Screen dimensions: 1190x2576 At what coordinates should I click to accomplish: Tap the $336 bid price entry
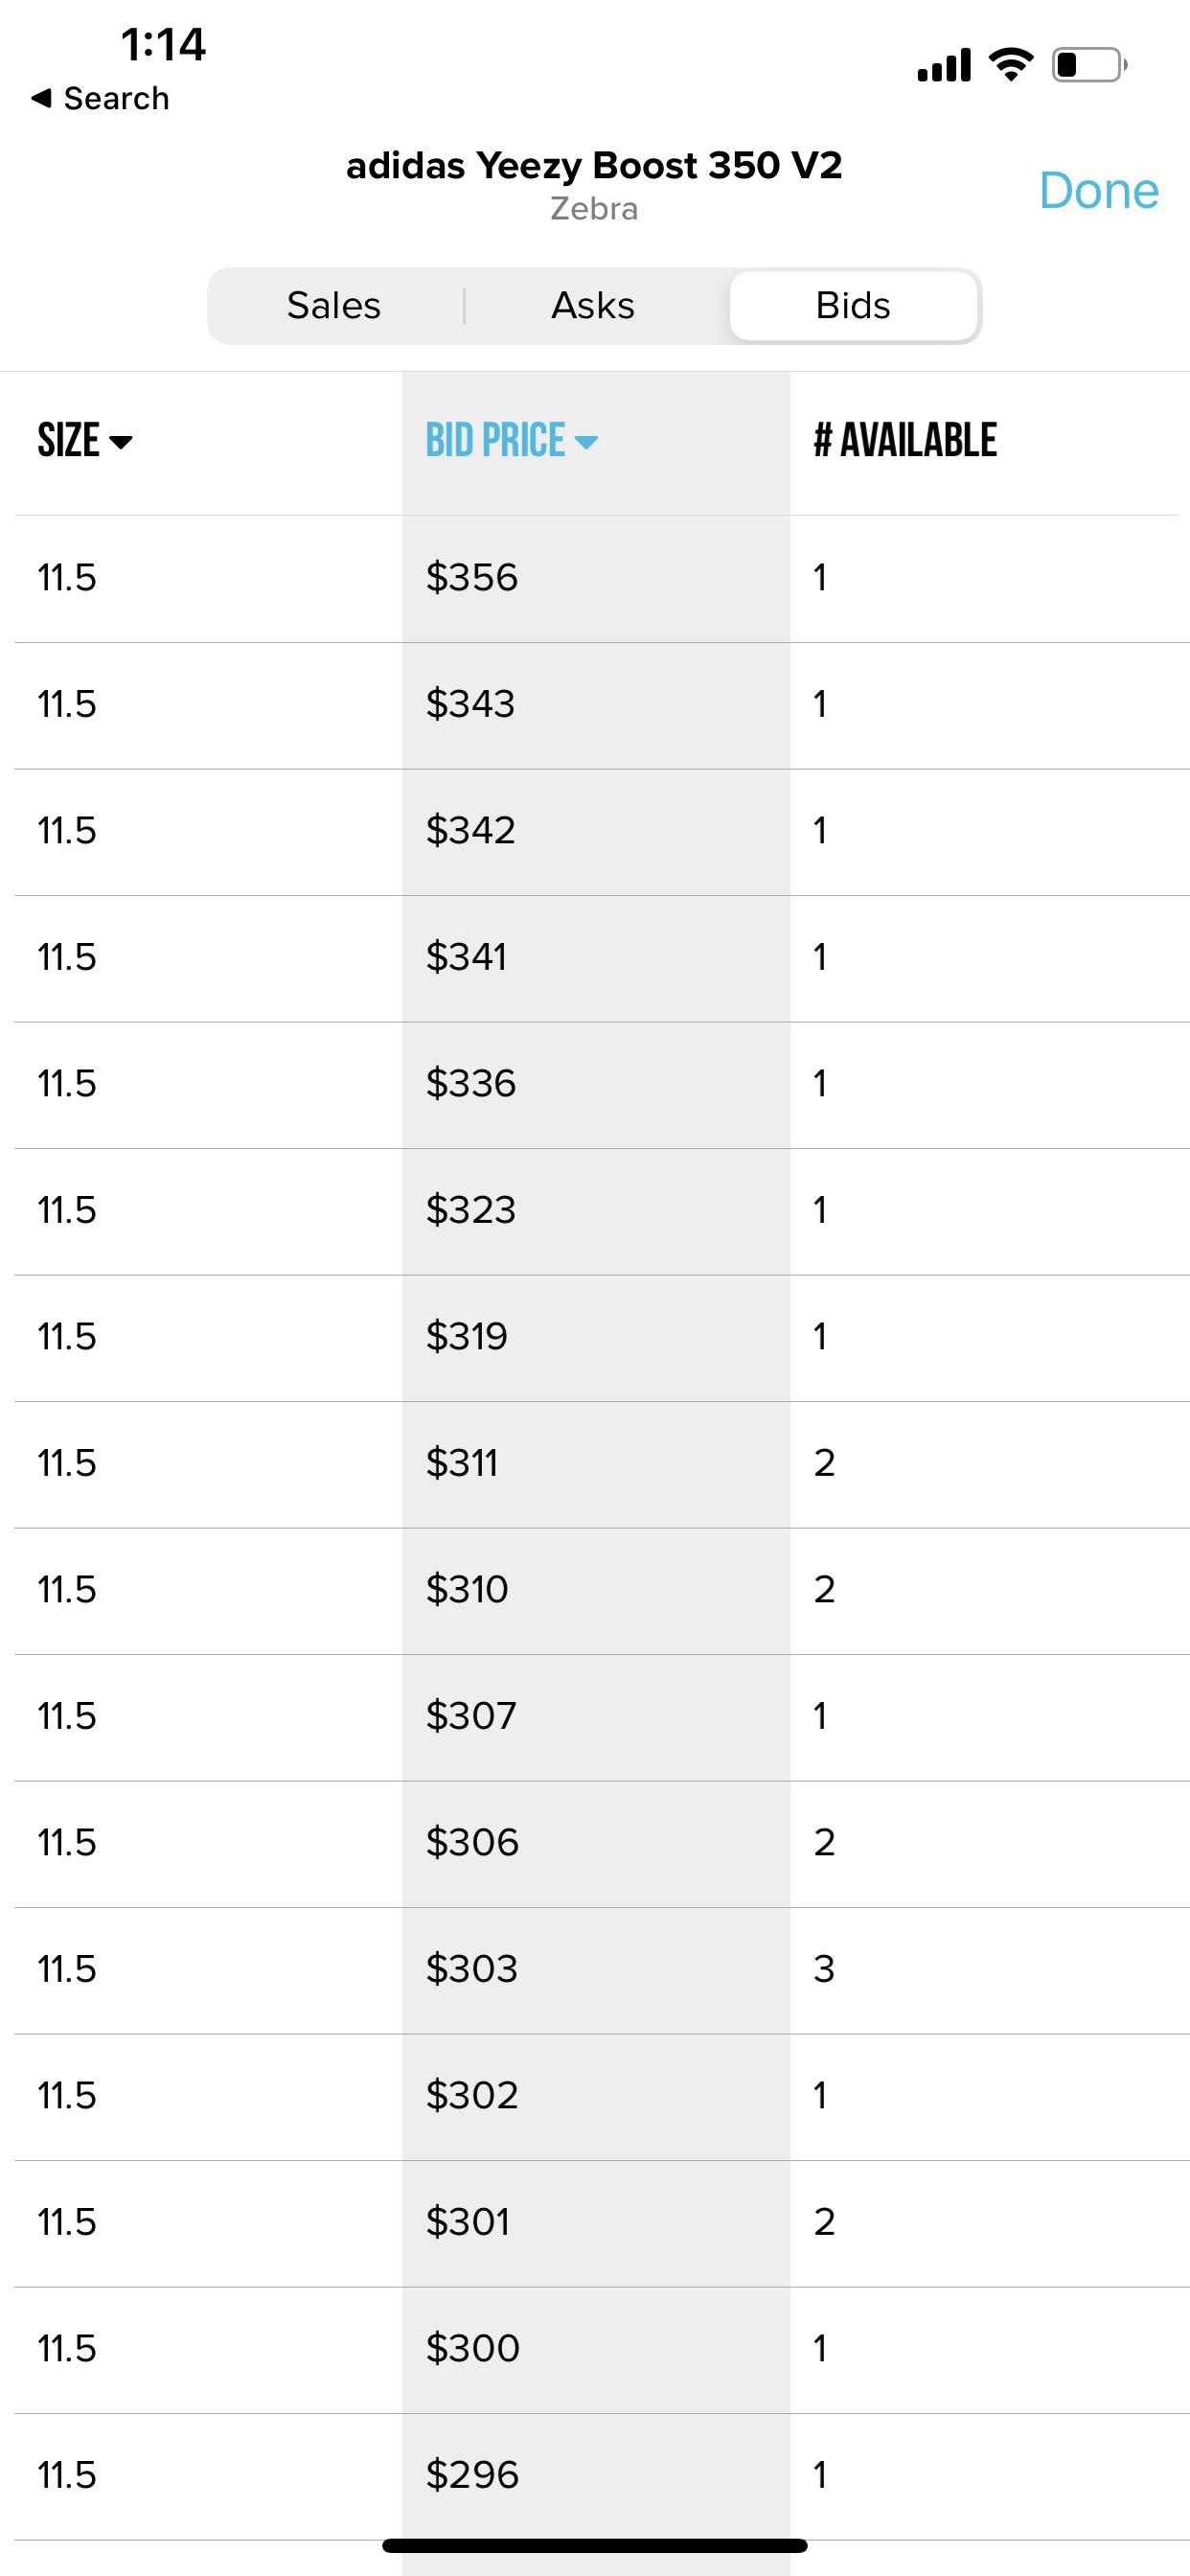(471, 1083)
